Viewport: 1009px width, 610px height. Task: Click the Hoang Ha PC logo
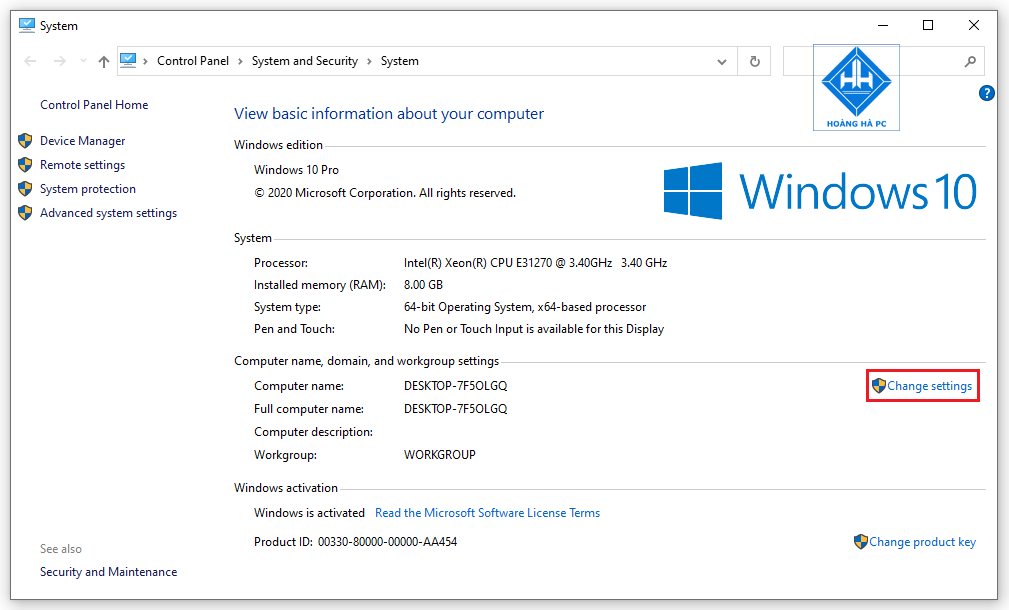click(x=856, y=87)
